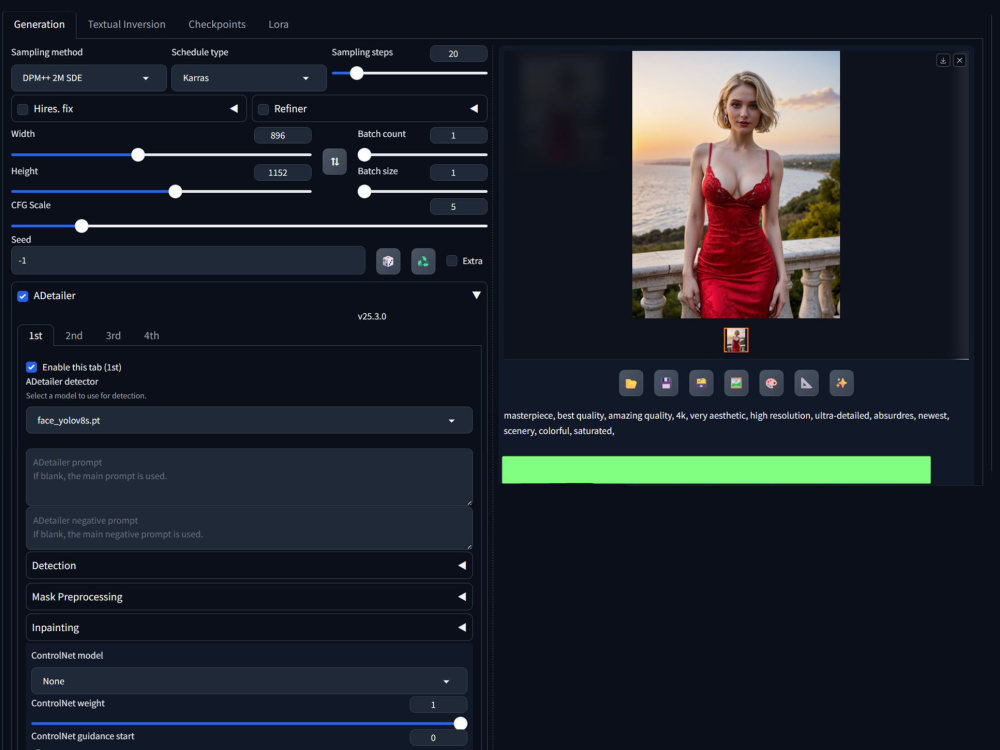Expand the Mask Preprocessing section
Screen dimensions: 1000x750
[249, 597]
